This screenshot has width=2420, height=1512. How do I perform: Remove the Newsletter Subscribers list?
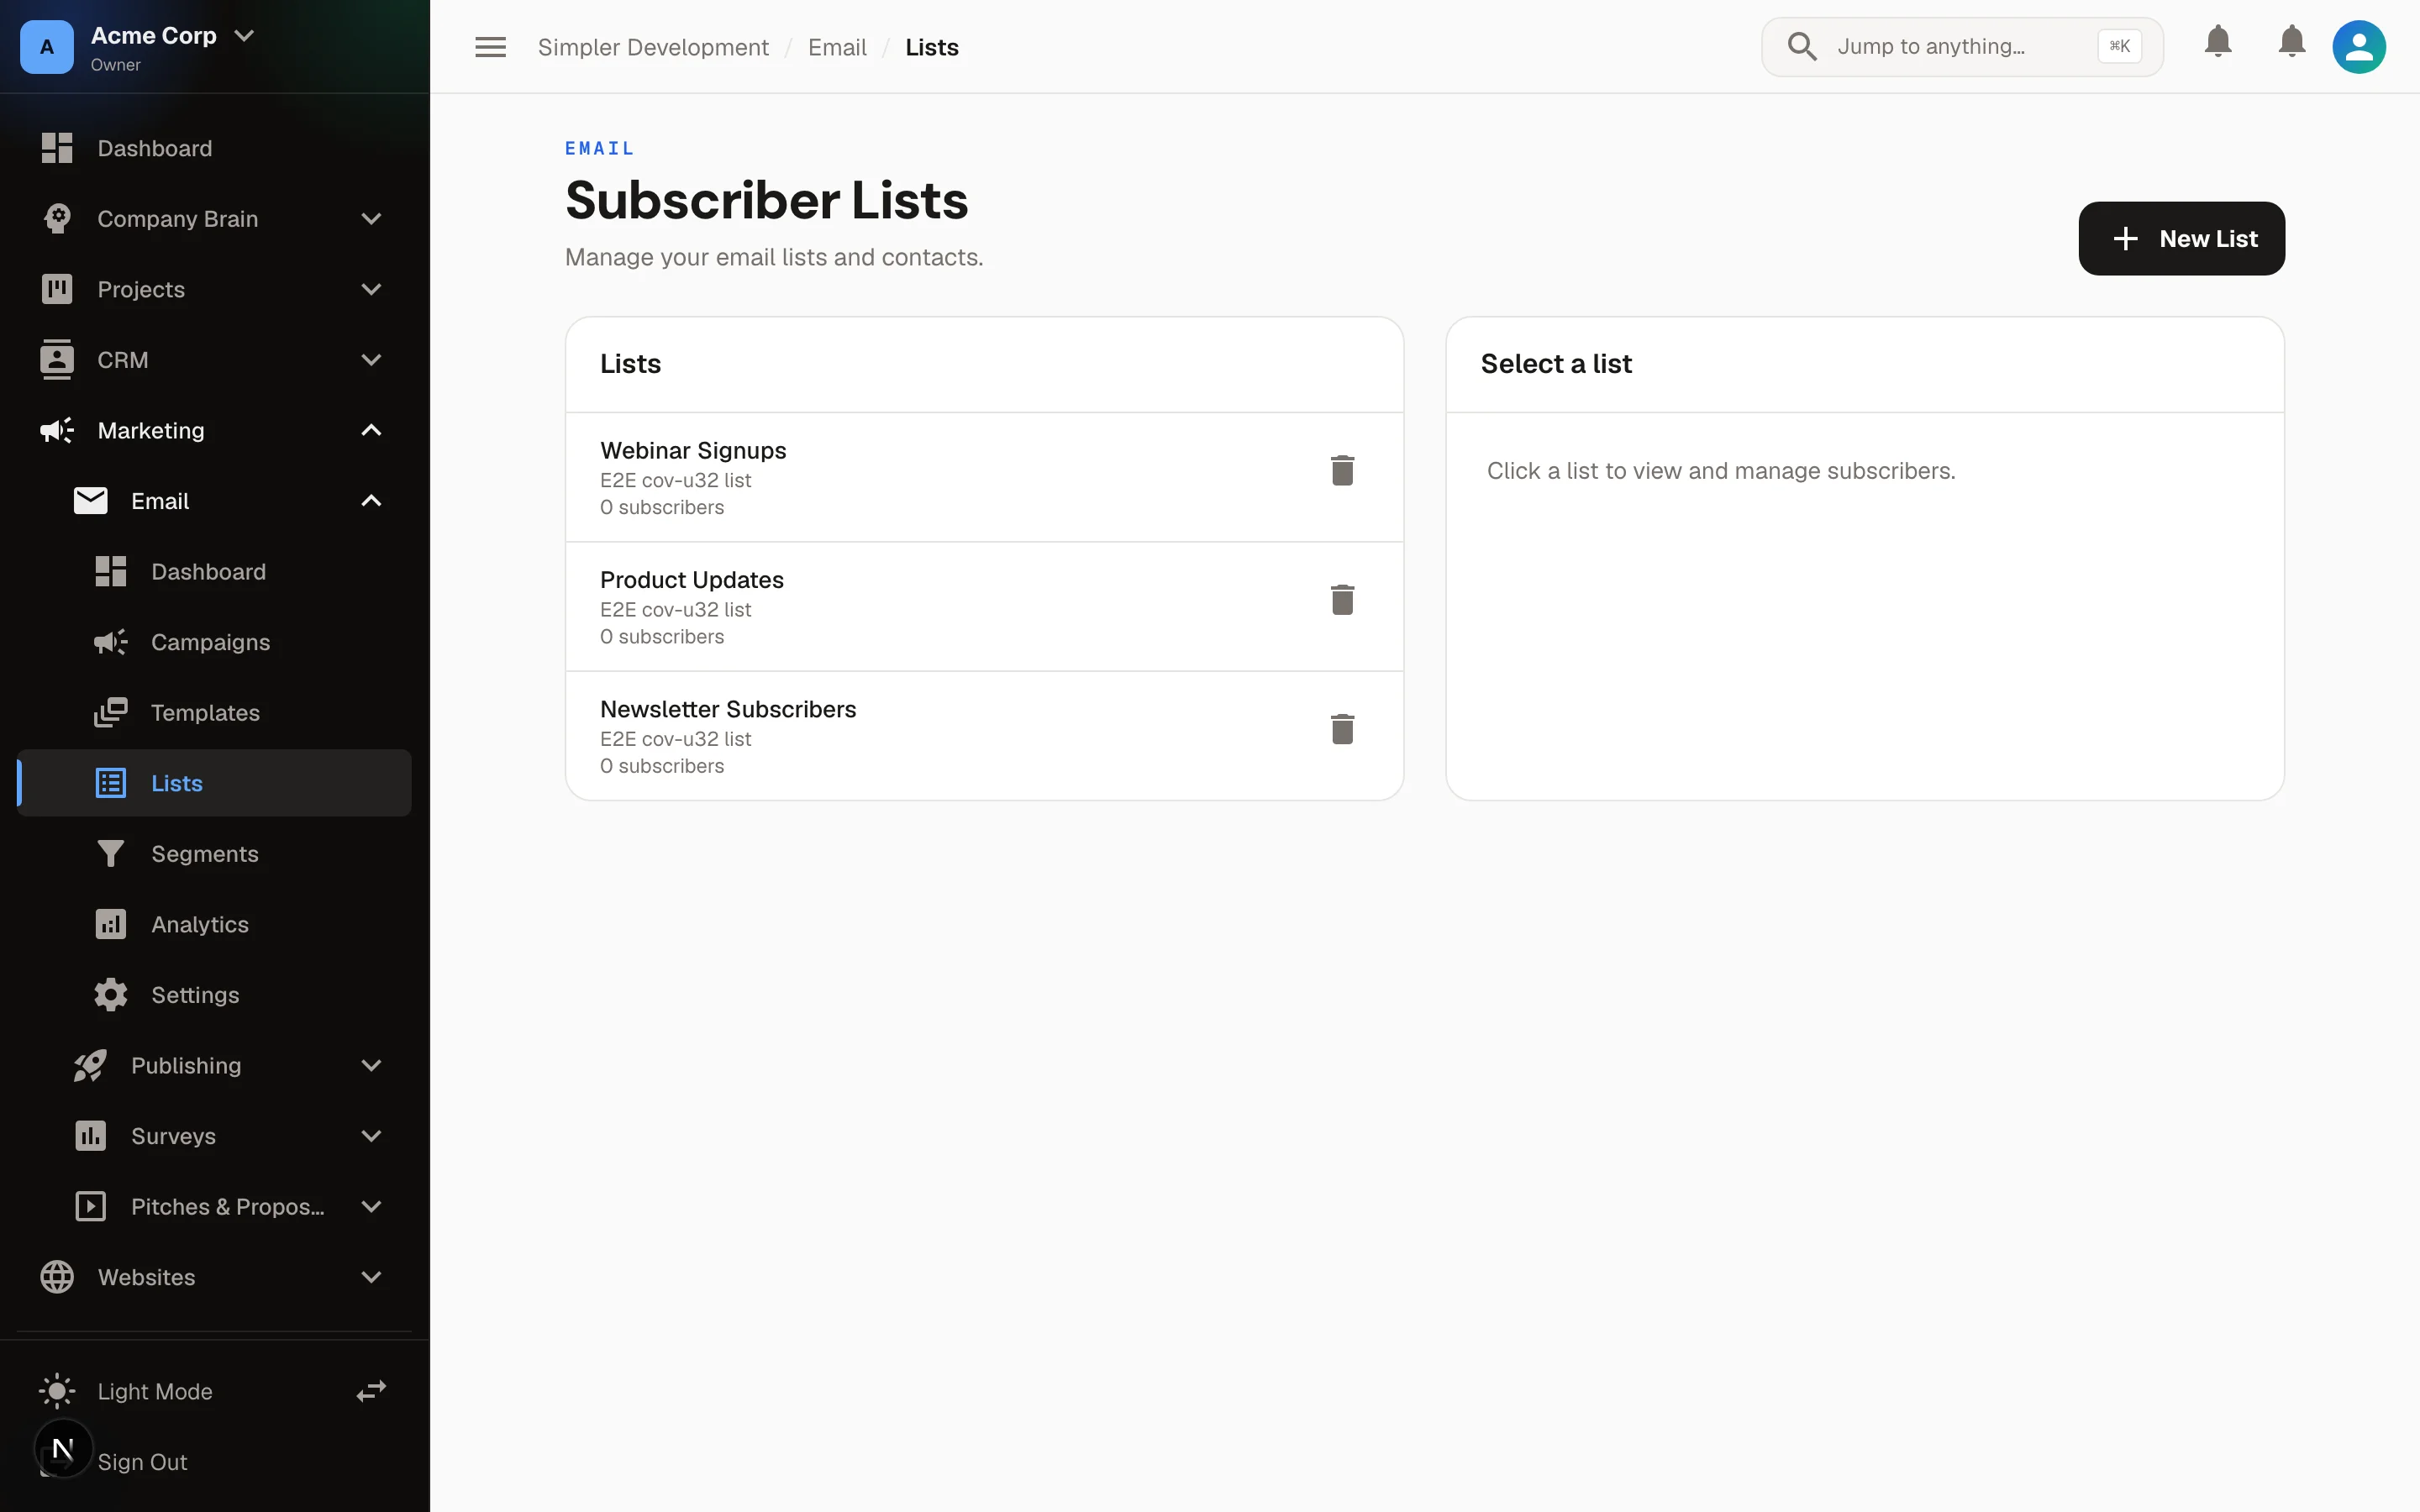[1342, 729]
